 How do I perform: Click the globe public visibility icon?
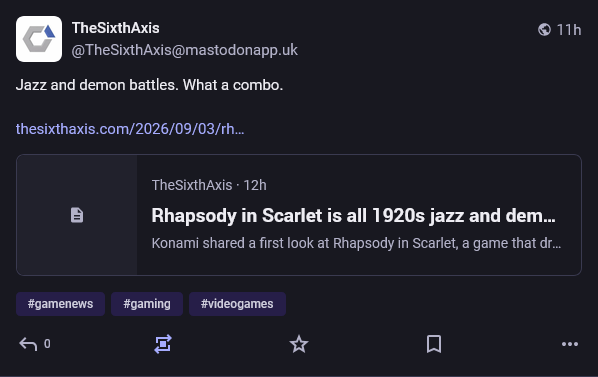tap(544, 29)
